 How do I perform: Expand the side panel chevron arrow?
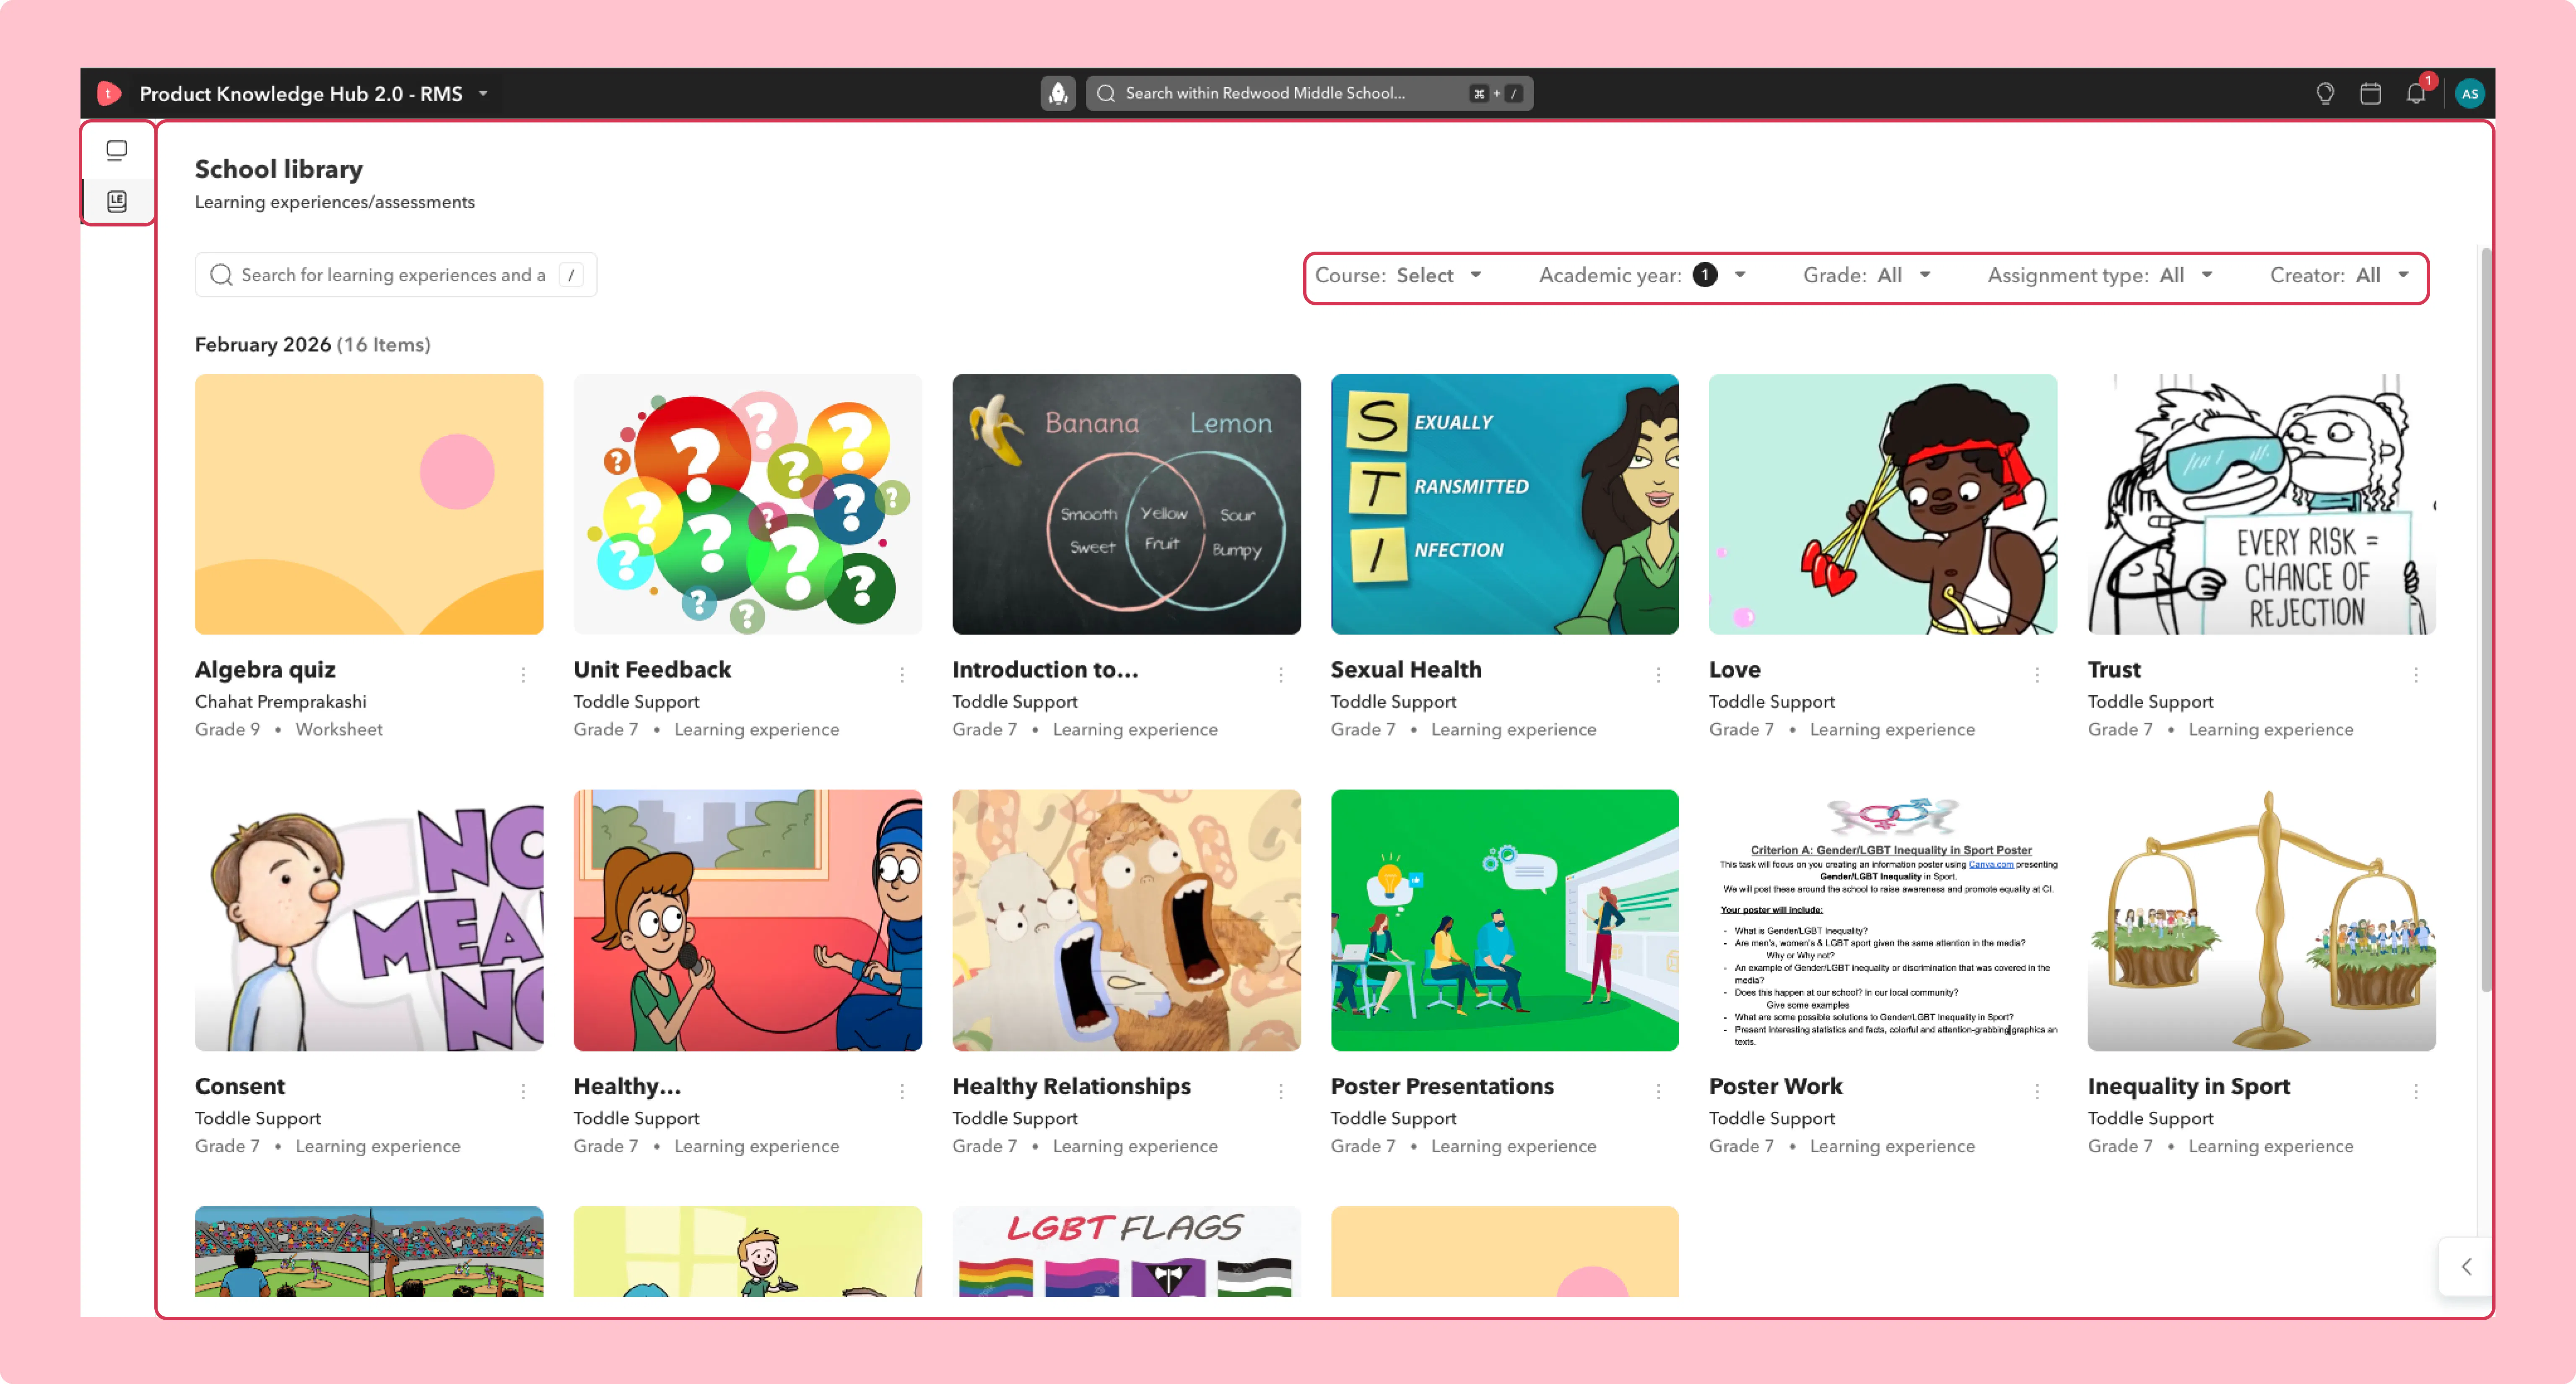click(x=2466, y=1267)
